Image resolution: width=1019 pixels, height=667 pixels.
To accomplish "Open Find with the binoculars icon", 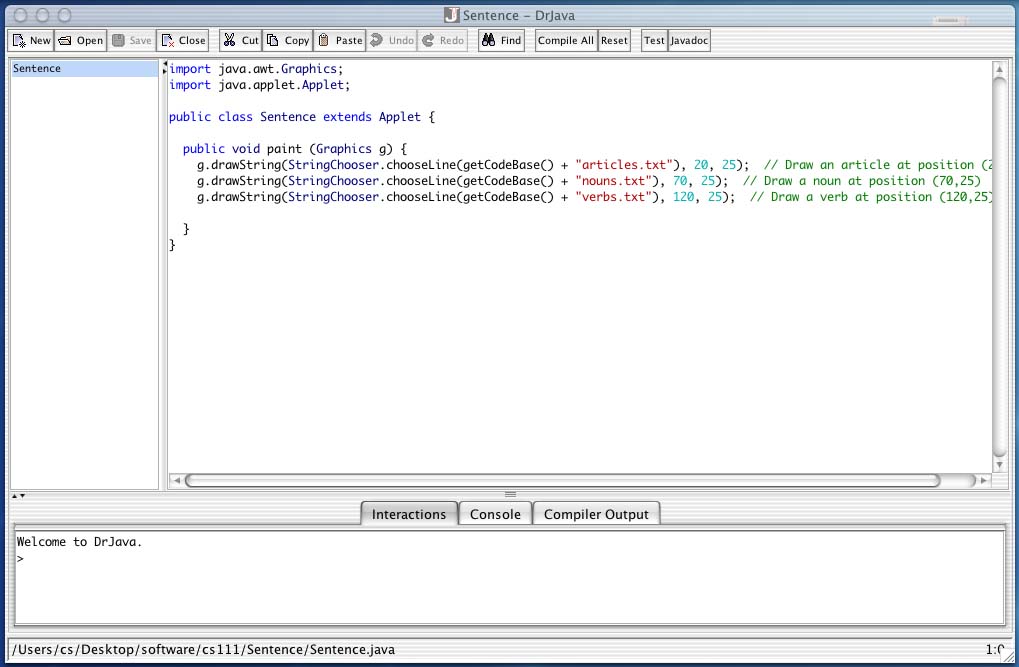I will click(488, 41).
